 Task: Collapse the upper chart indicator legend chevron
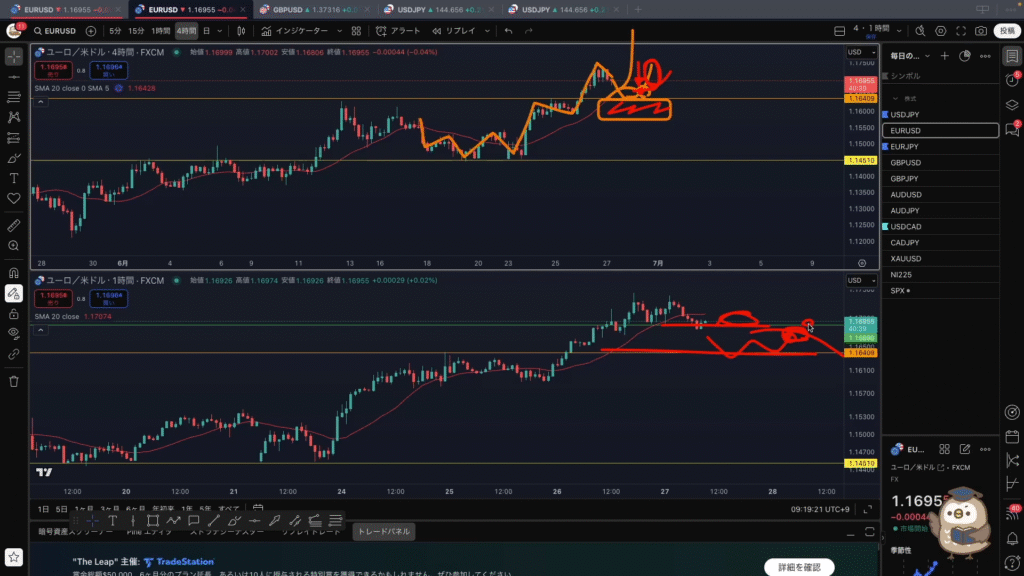pos(40,102)
